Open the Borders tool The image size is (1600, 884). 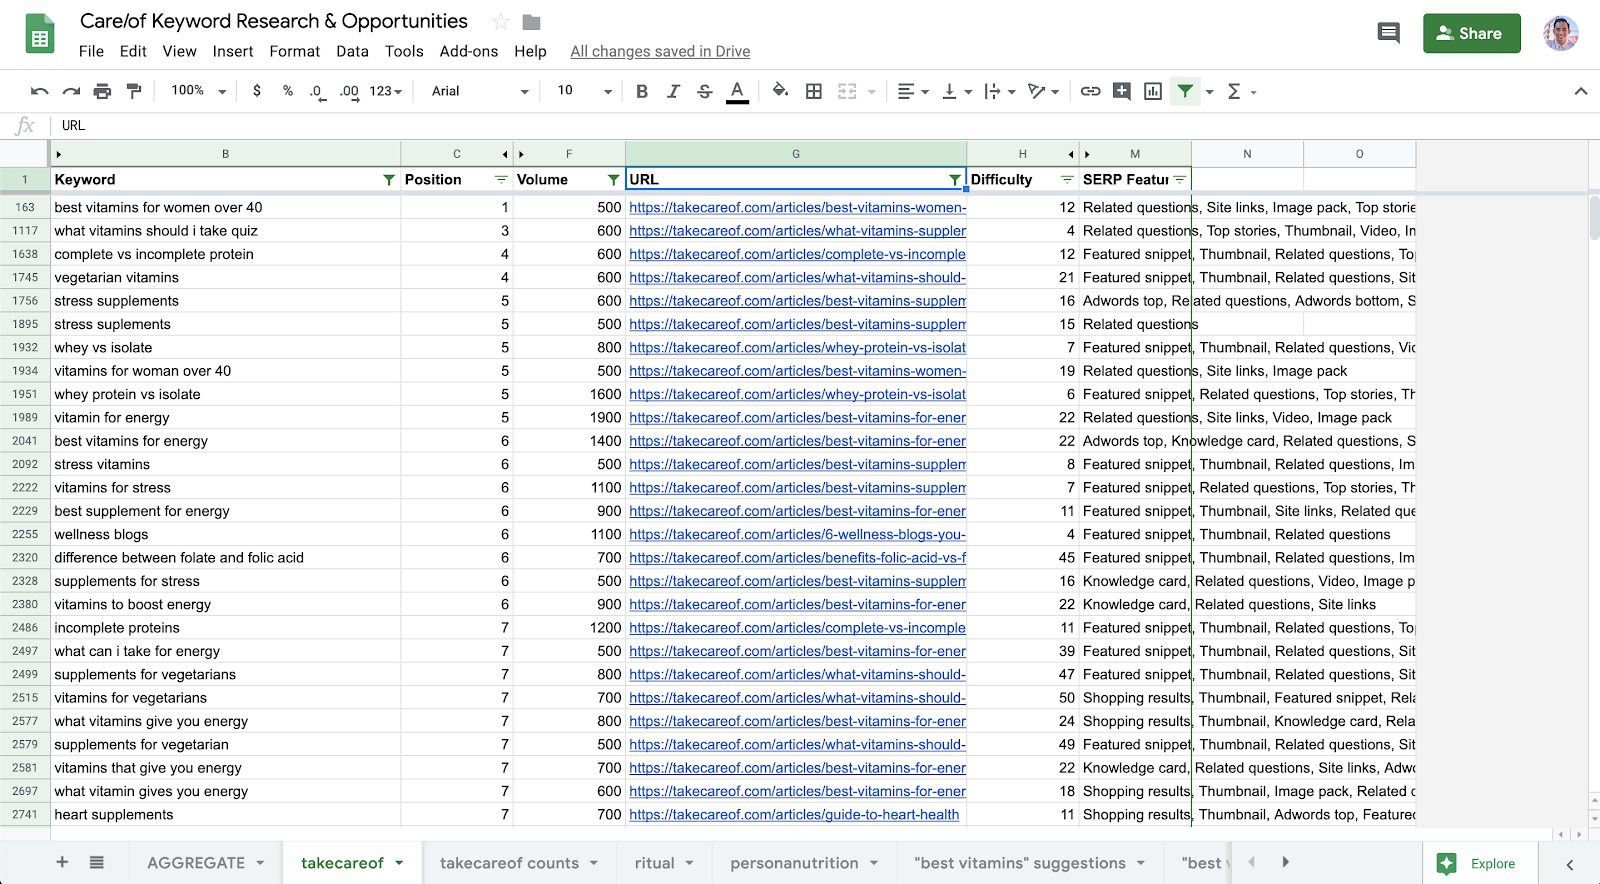coord(814,91)
